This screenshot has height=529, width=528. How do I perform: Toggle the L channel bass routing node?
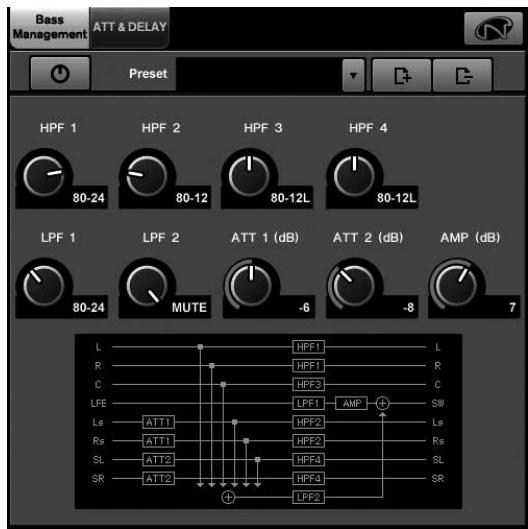pyautogui.click(x=200, y=347)
